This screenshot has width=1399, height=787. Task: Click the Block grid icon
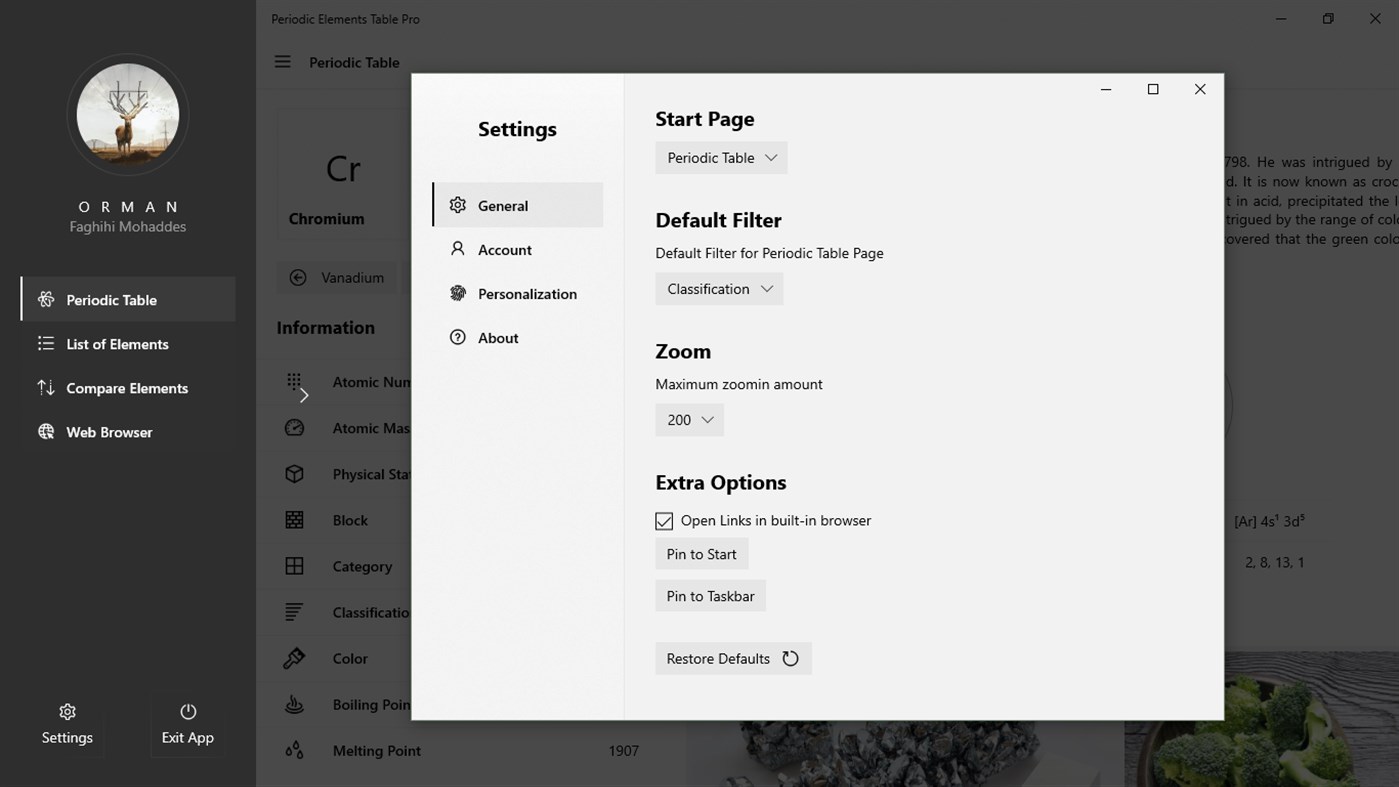click(294, 520)
